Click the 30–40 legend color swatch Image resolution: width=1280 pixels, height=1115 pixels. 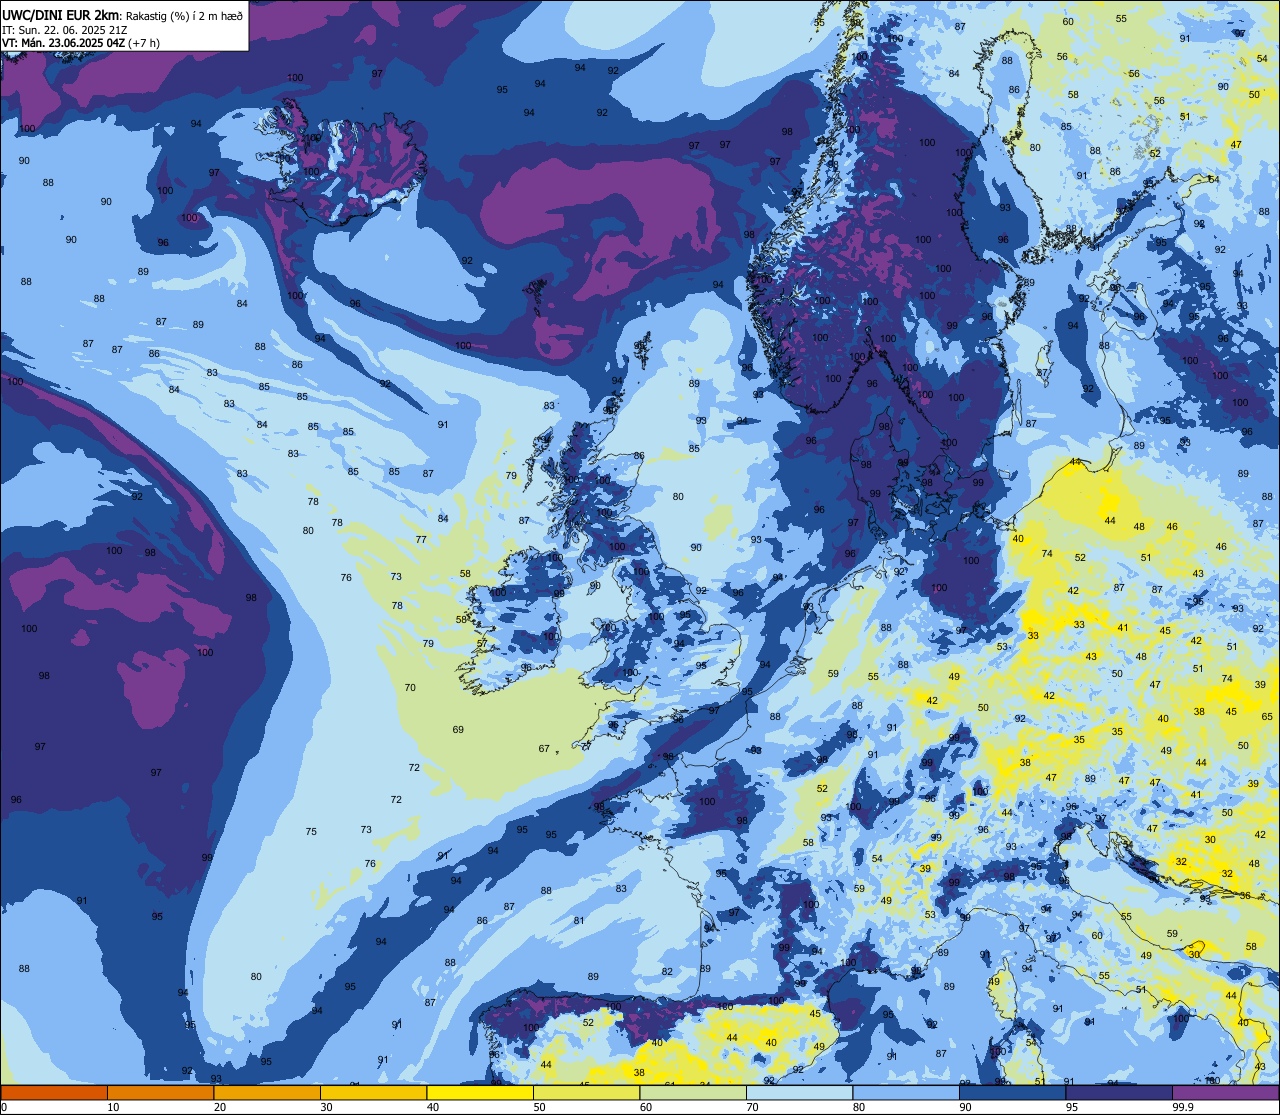pos(373,1092)
